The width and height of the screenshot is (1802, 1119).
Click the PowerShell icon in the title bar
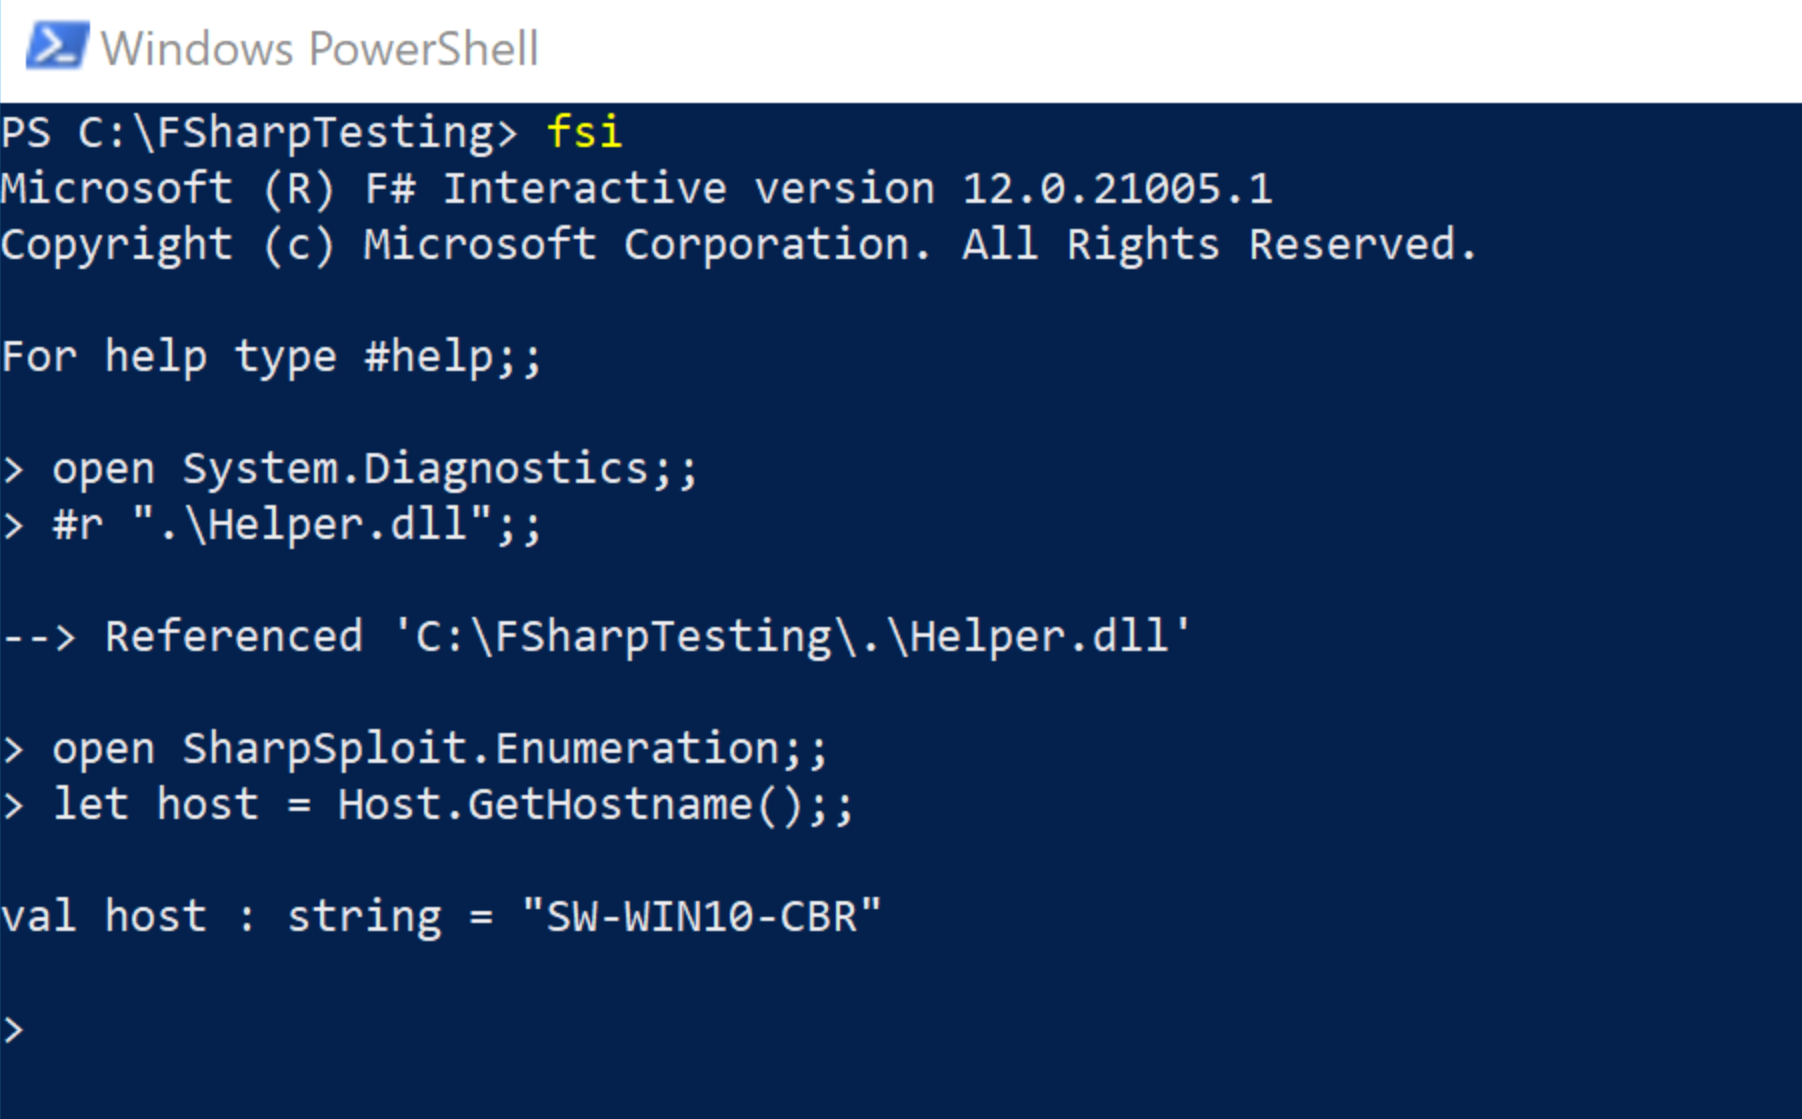pos(55,46)
